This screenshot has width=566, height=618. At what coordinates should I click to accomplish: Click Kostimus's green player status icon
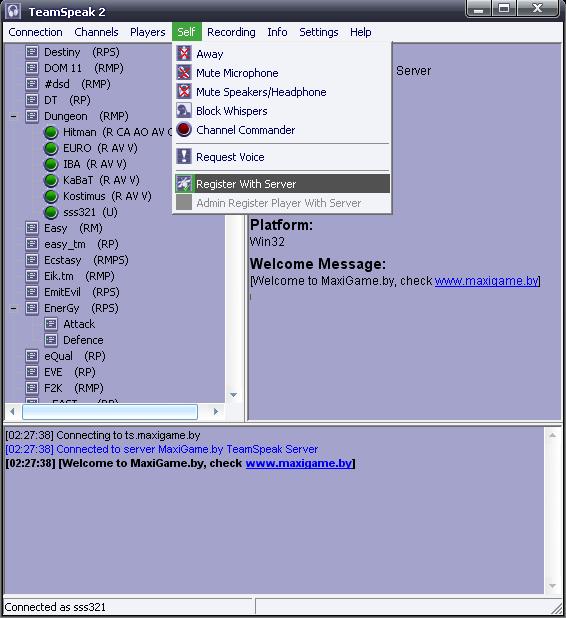coord(51,196)
